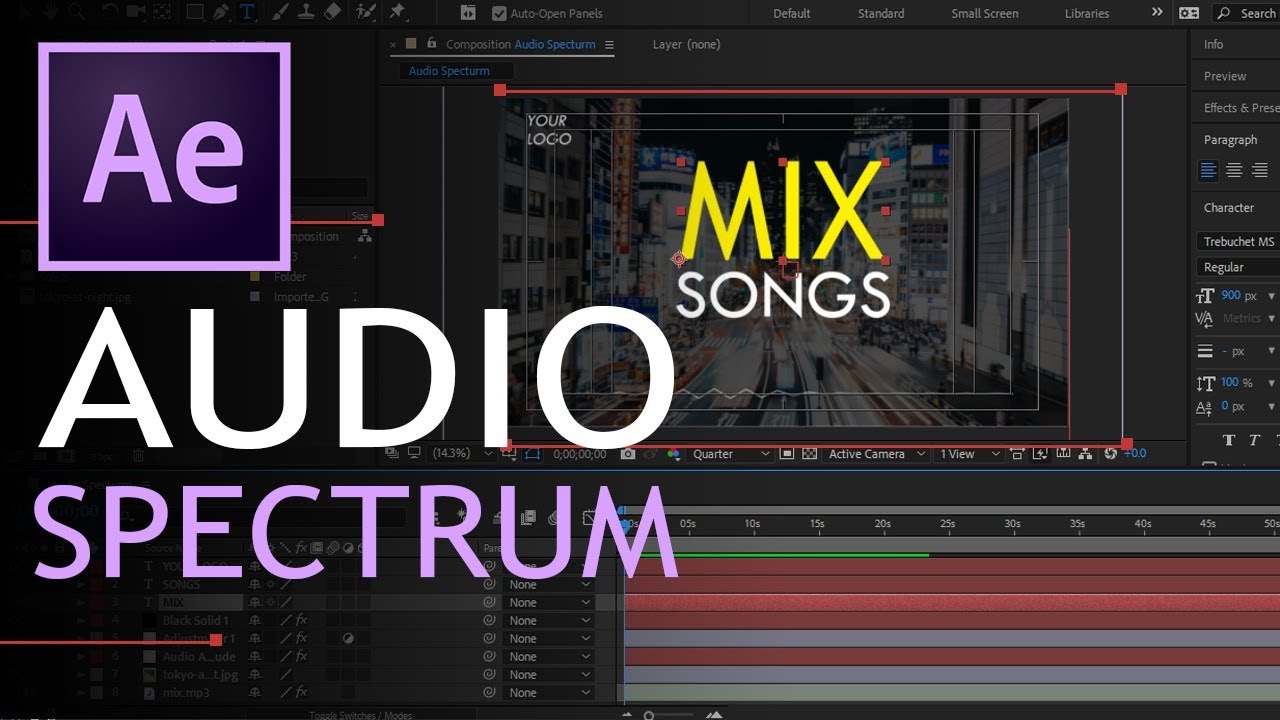The image size is (1280, 720).
Task: Click the timeline zoom slider handle
Action: [650, 715]
